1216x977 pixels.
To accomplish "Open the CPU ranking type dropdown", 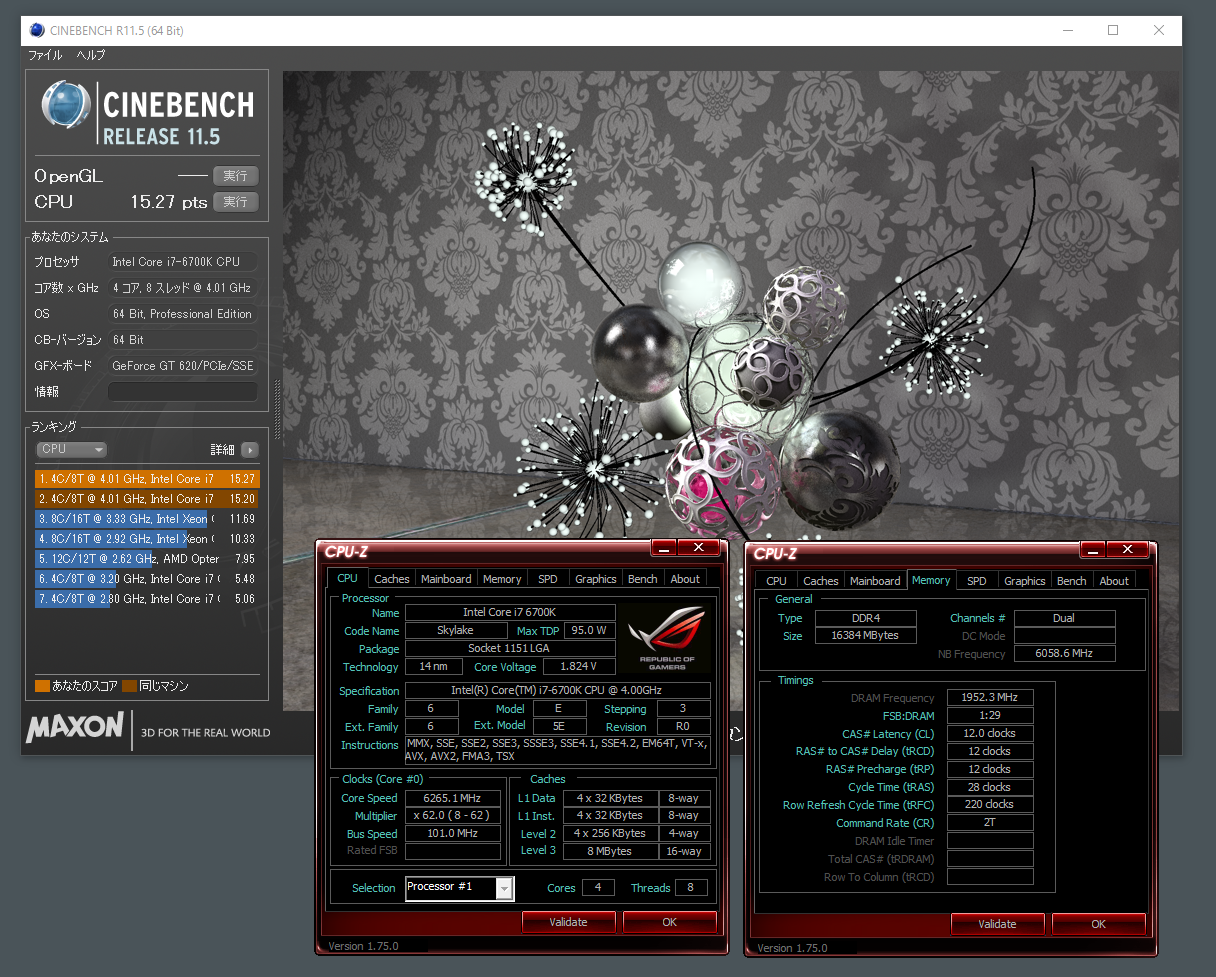I will tap(71, 450).
